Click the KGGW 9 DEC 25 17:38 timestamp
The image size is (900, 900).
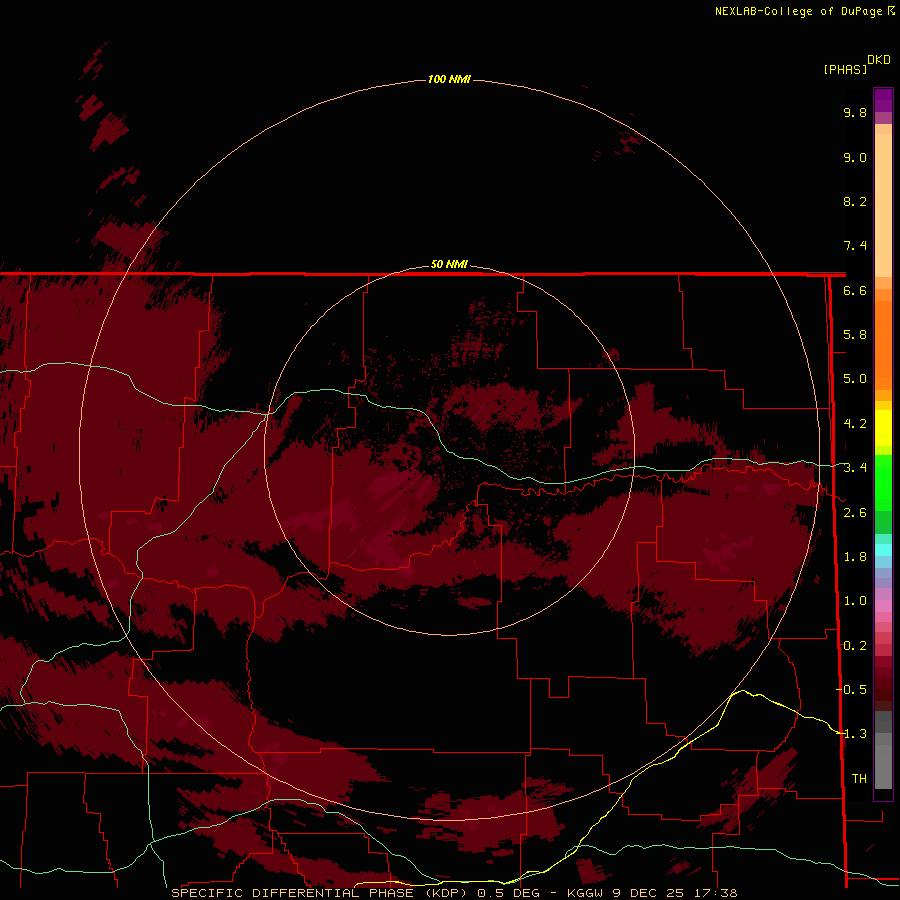pos(652,893)
